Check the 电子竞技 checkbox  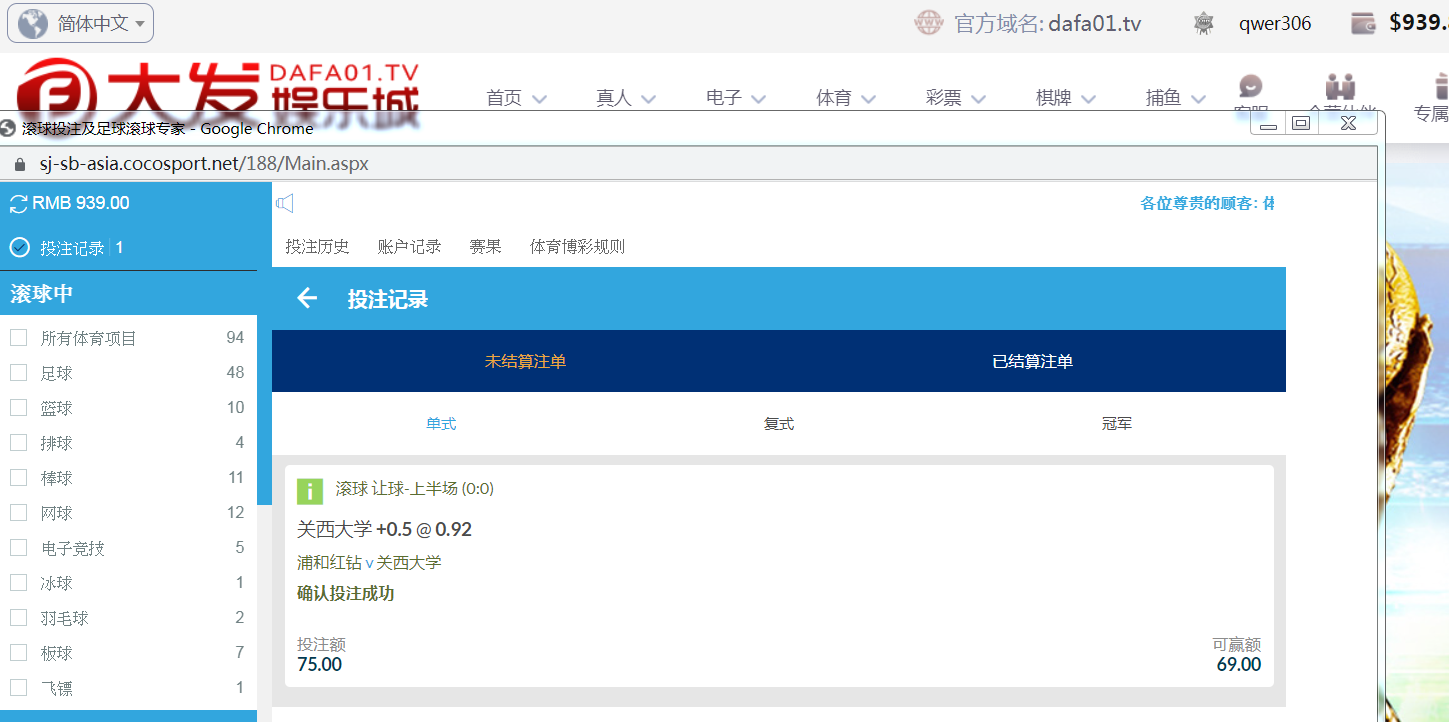point(18,548)
